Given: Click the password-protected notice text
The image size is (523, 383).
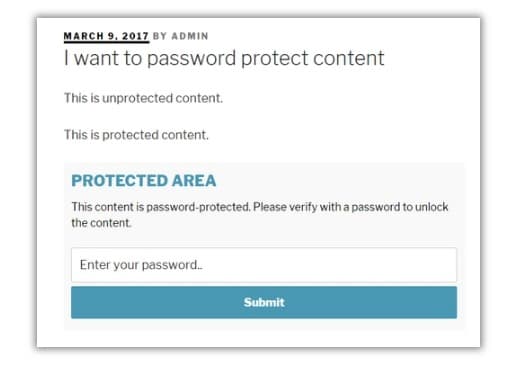Looking at the screenshot, I should pos(260,215).
